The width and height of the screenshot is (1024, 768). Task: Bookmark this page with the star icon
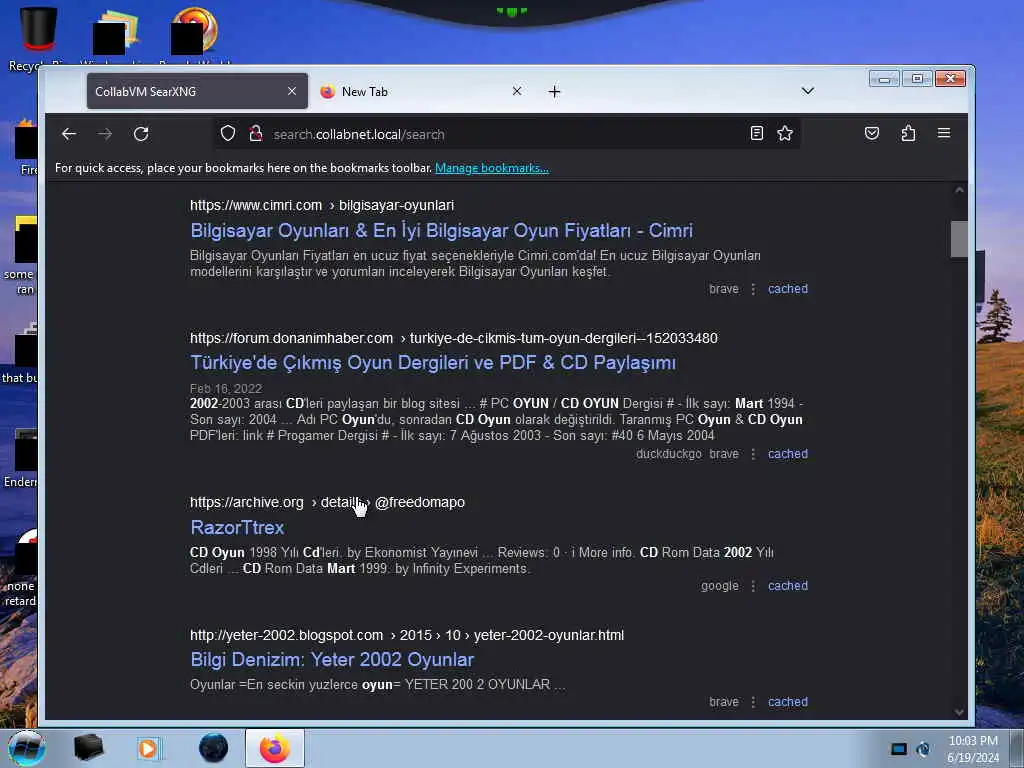pyautogui.click(x=785, y=134)
